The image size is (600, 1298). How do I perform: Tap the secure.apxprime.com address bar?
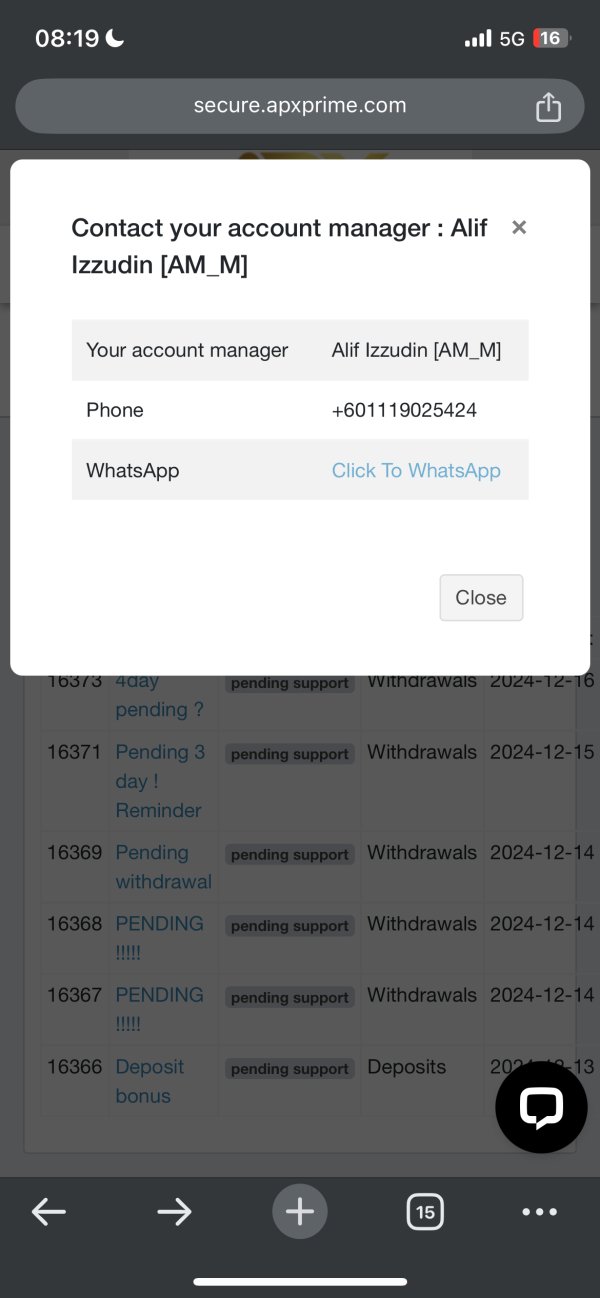tap(300, 106)
